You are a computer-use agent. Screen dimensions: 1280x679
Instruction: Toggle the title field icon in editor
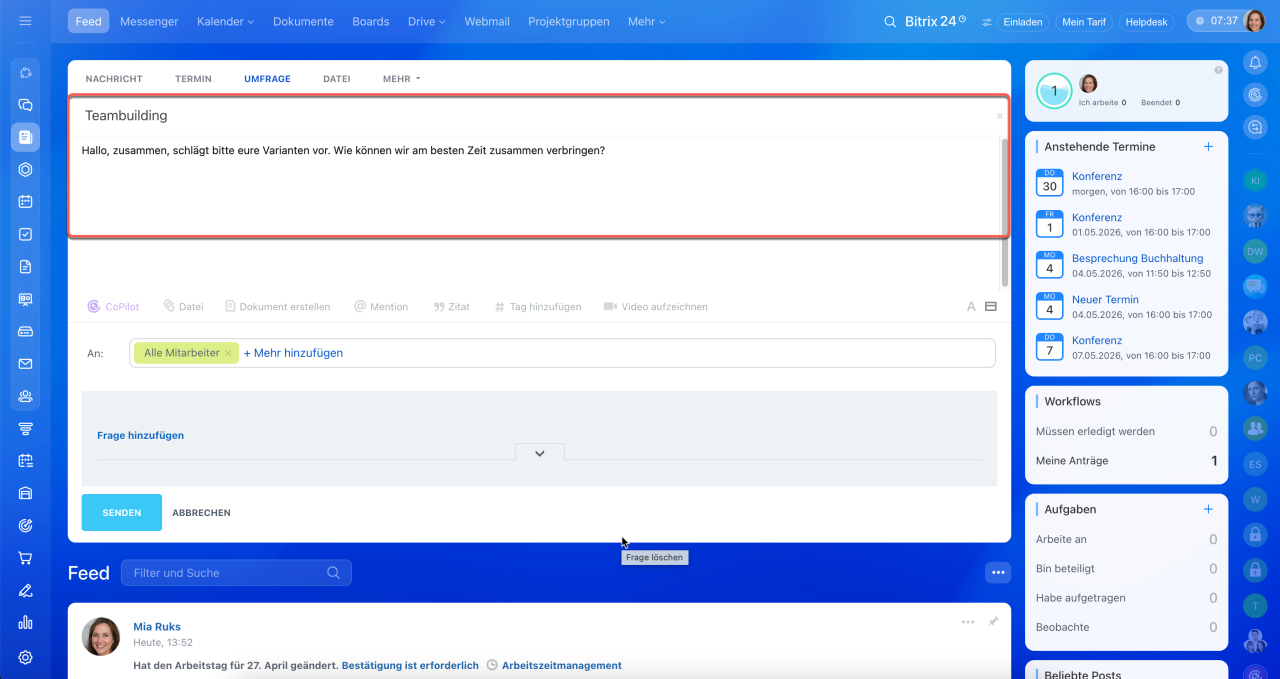(991, 307)
